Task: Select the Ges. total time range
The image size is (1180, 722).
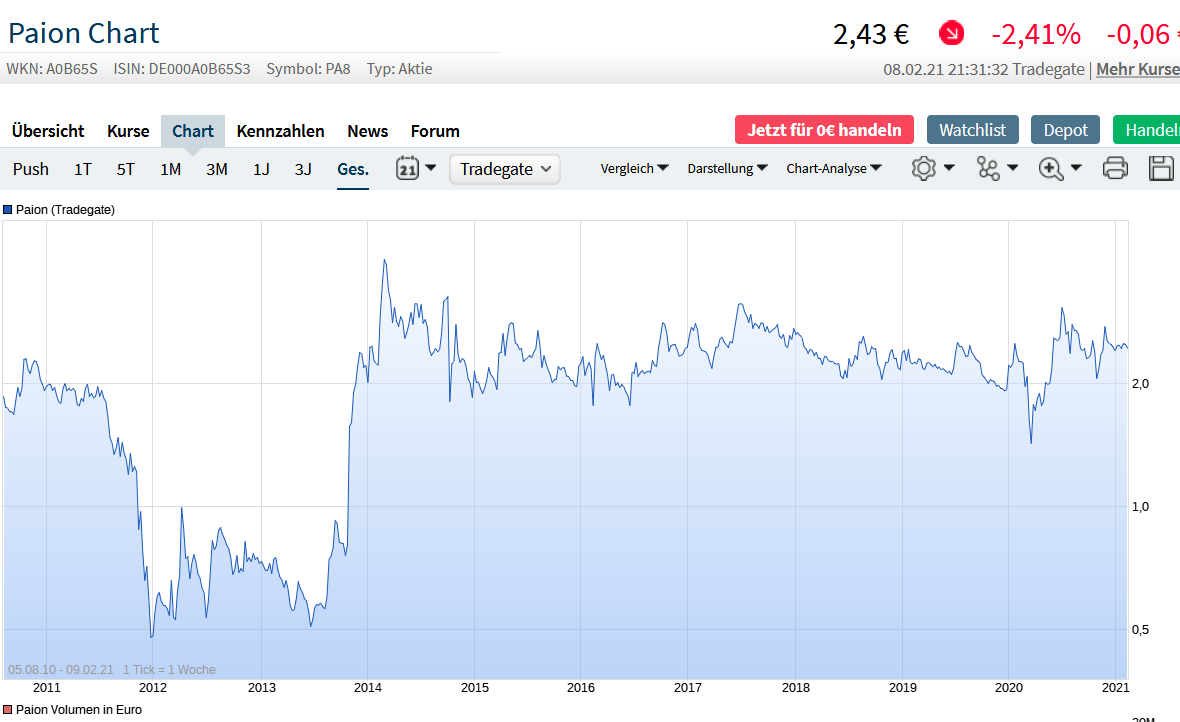Action: pos(353,169)
